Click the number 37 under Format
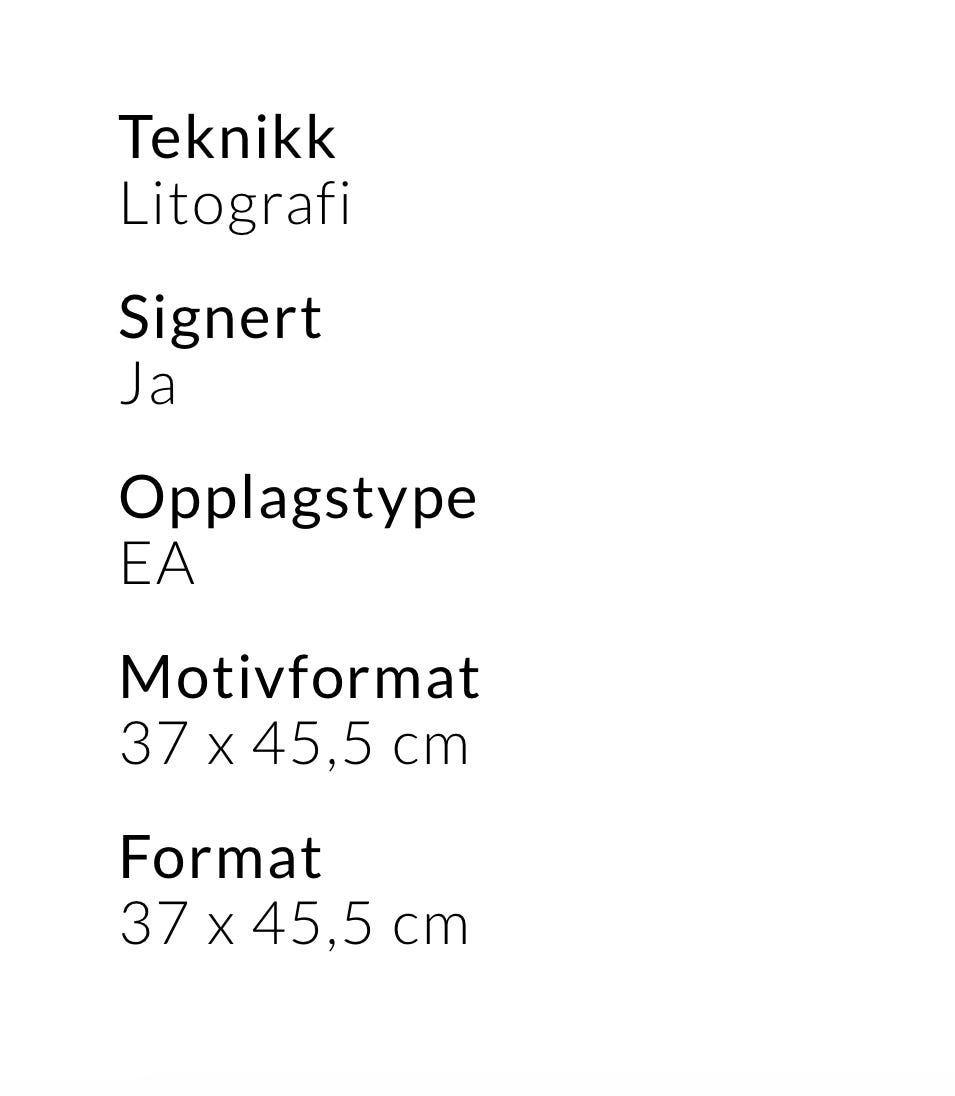 [x=150, y=924]
